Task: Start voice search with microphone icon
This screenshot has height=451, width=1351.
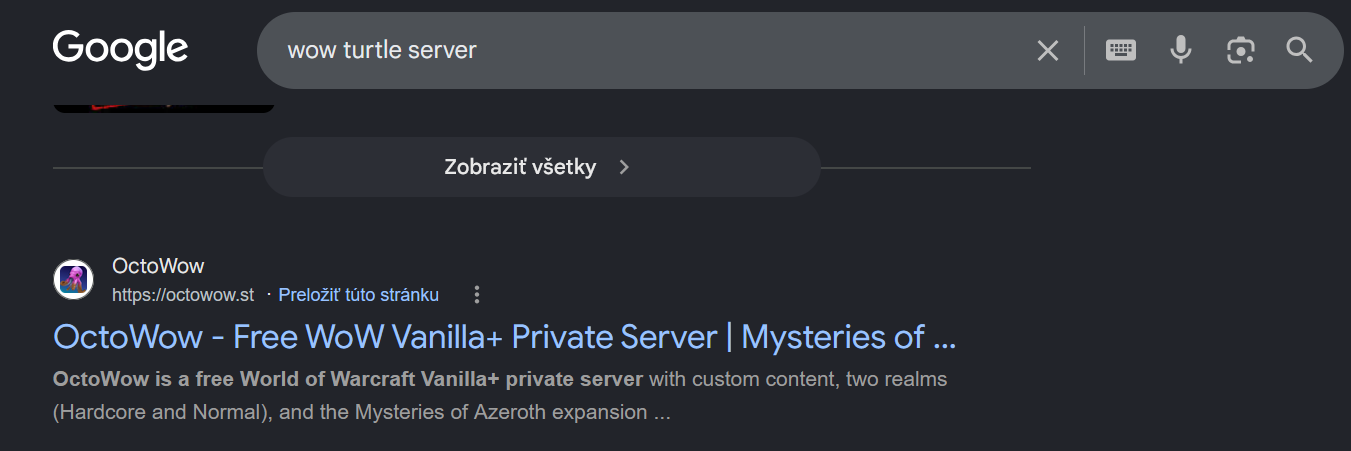Action: pyautogui.click(x=1181, y=50)
